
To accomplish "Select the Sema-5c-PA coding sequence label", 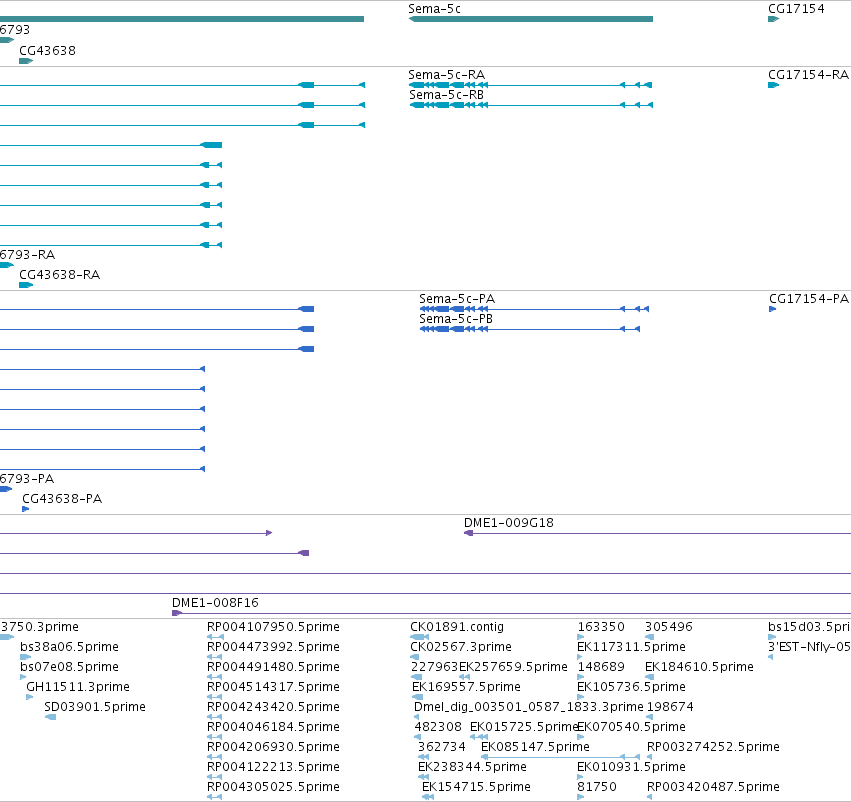I will coord(457,299).
